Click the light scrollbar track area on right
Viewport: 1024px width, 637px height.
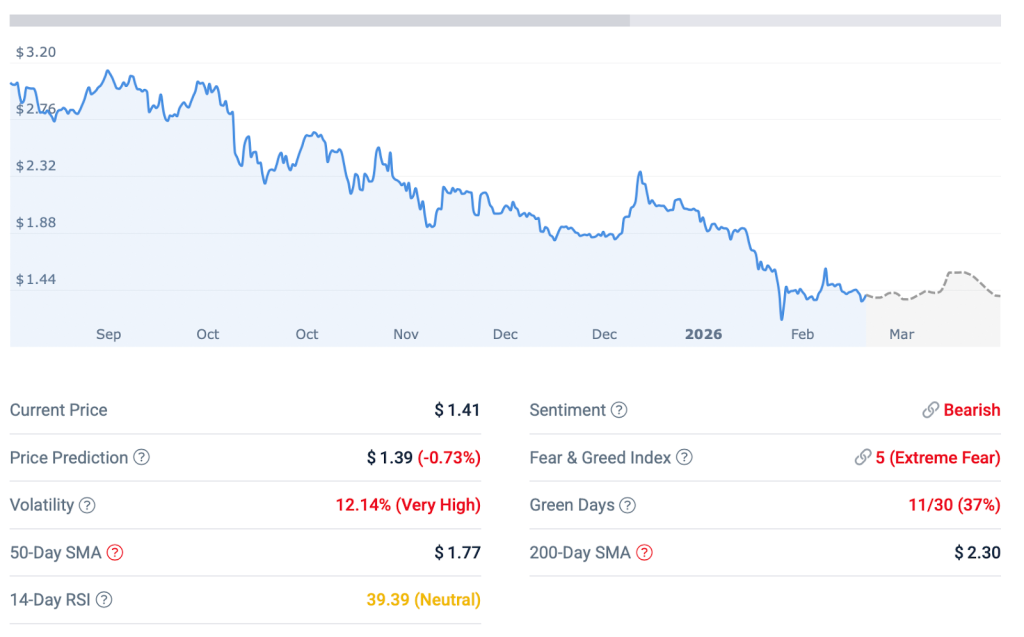(x=815, y=21)
